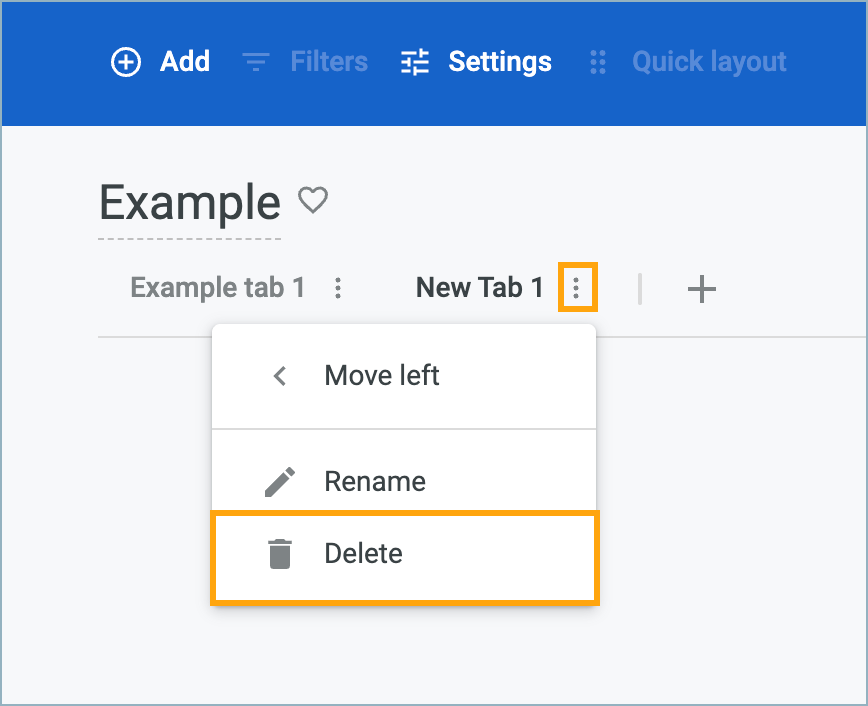Click the circled plus Add icon
The image size is (868, 706).
pos(125,62)
